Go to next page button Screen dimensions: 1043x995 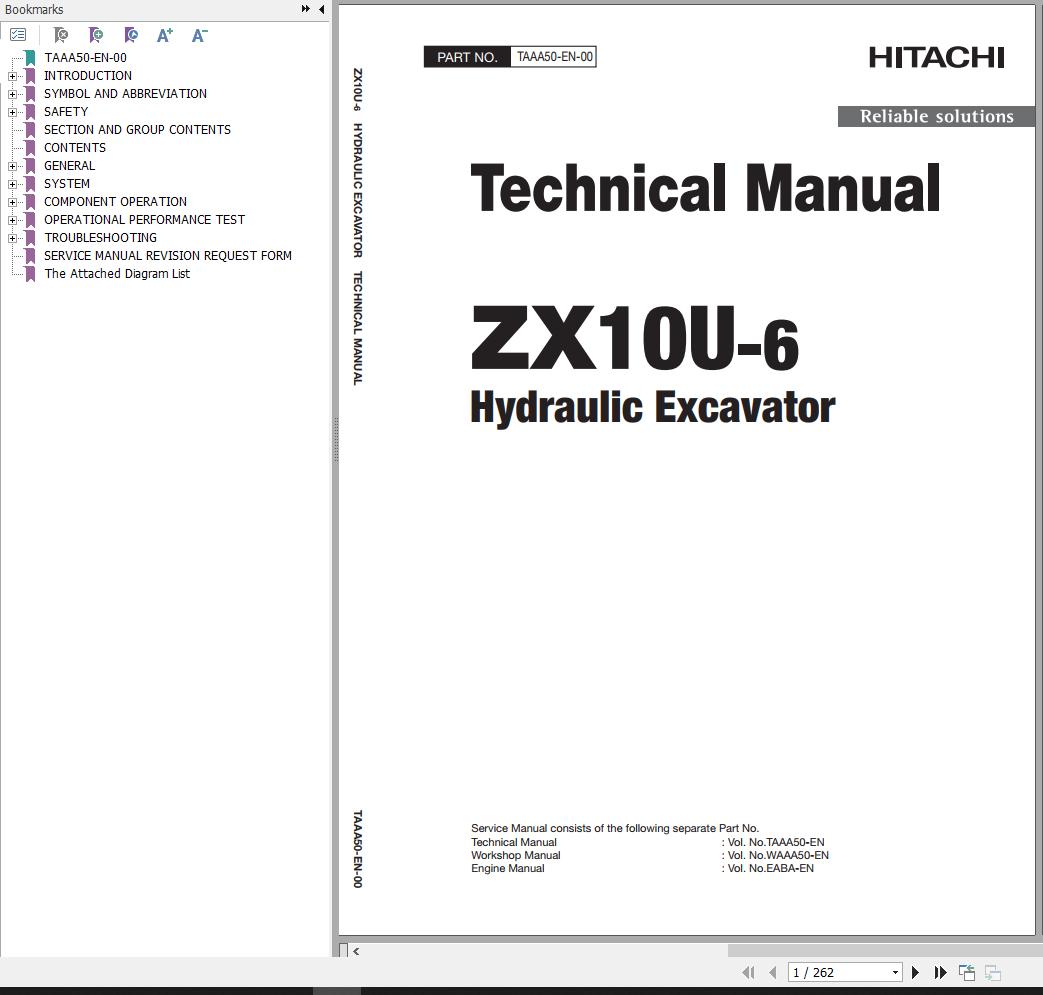pyautogui.click(x=915, y=972)
